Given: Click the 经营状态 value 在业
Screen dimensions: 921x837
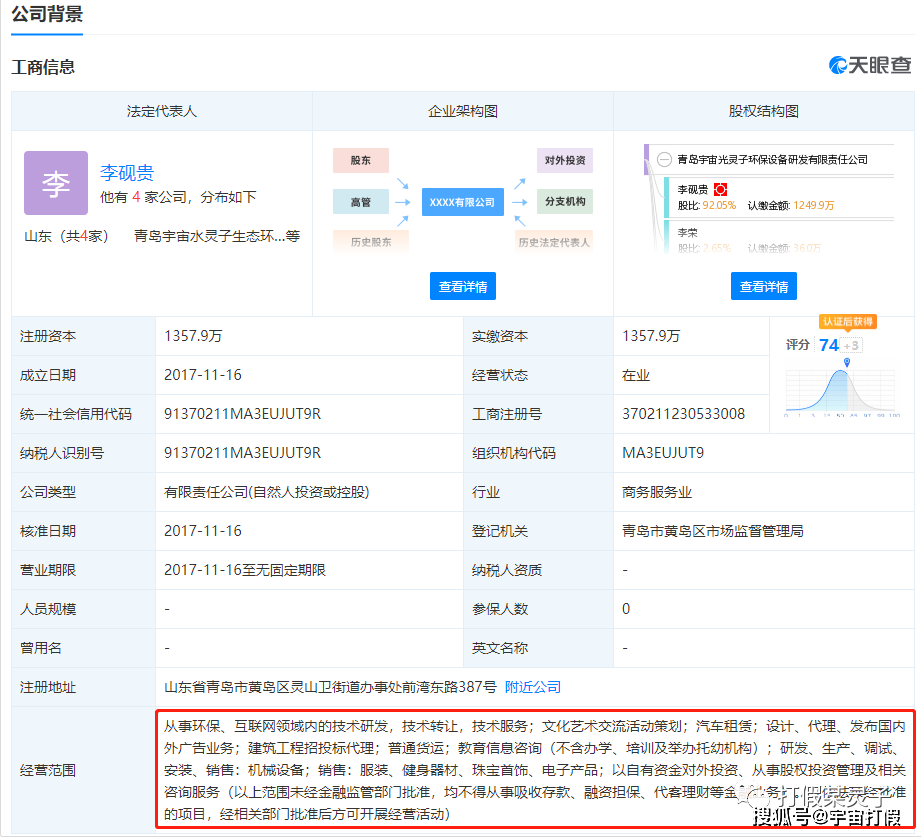Looking at the screenshot, I should click(x=636, y=375).
